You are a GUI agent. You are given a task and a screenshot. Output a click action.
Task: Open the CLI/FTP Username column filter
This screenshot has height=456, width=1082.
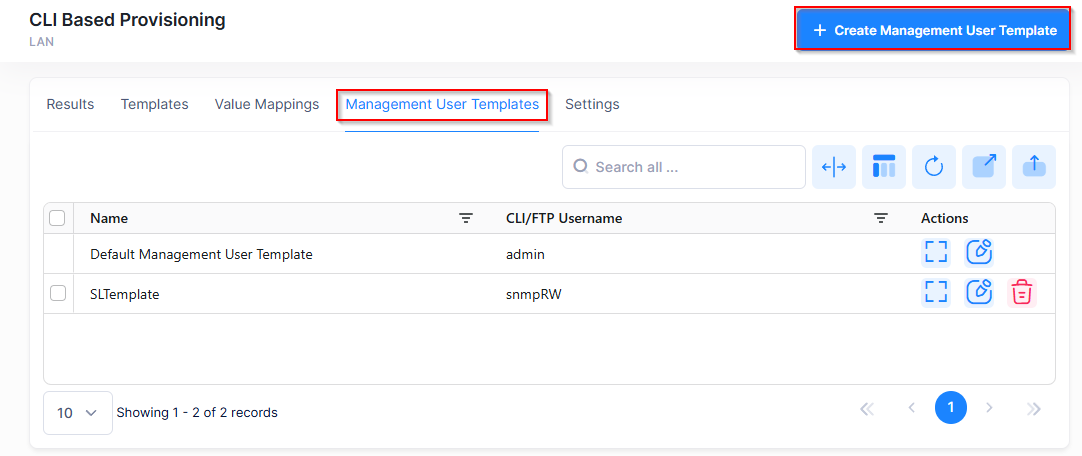click(881, 218)
